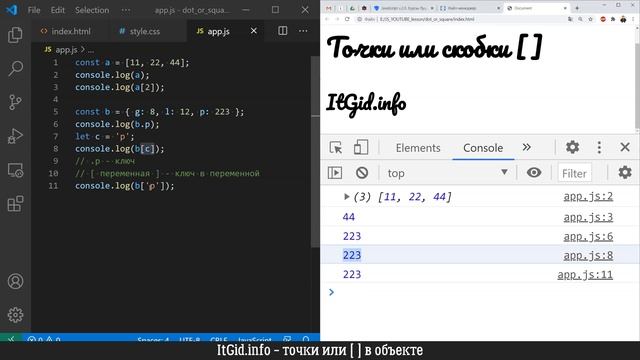
Task: Toggle DevTools device toolbar
Action: [361, 147]
